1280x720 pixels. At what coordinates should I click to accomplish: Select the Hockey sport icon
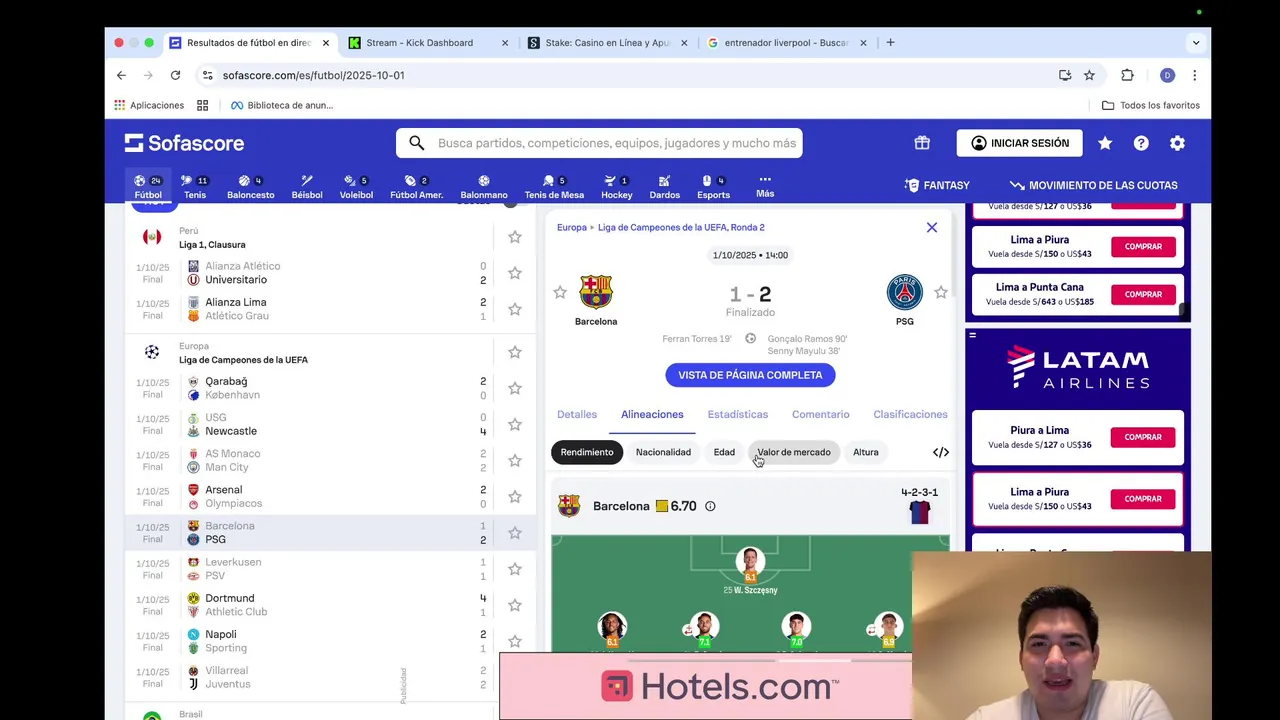click(616, 187)
